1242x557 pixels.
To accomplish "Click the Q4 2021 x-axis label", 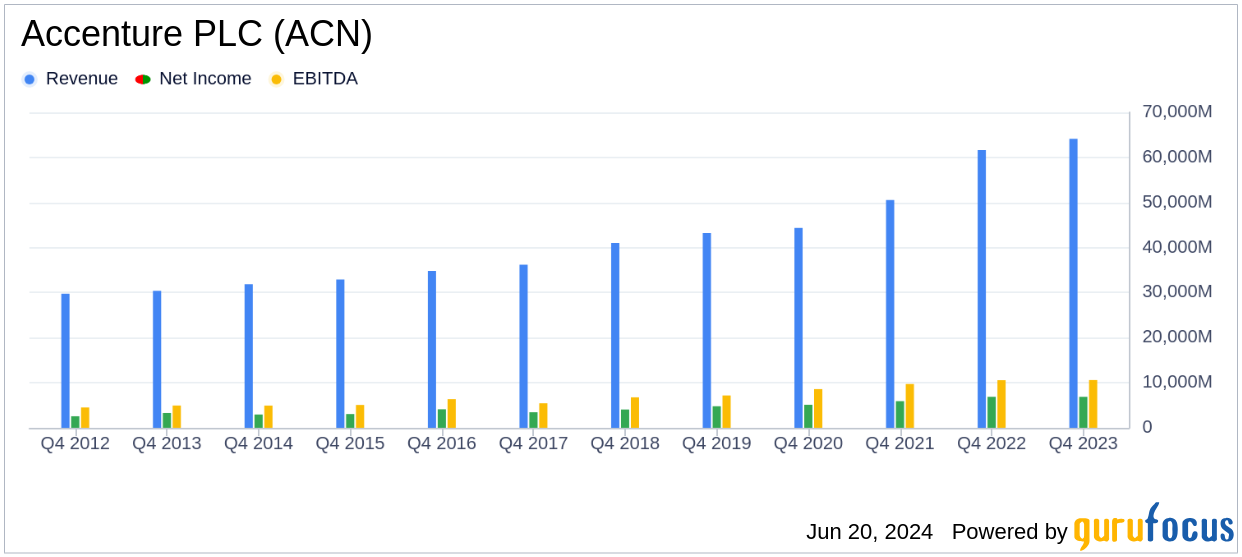I will pos(900,443).
